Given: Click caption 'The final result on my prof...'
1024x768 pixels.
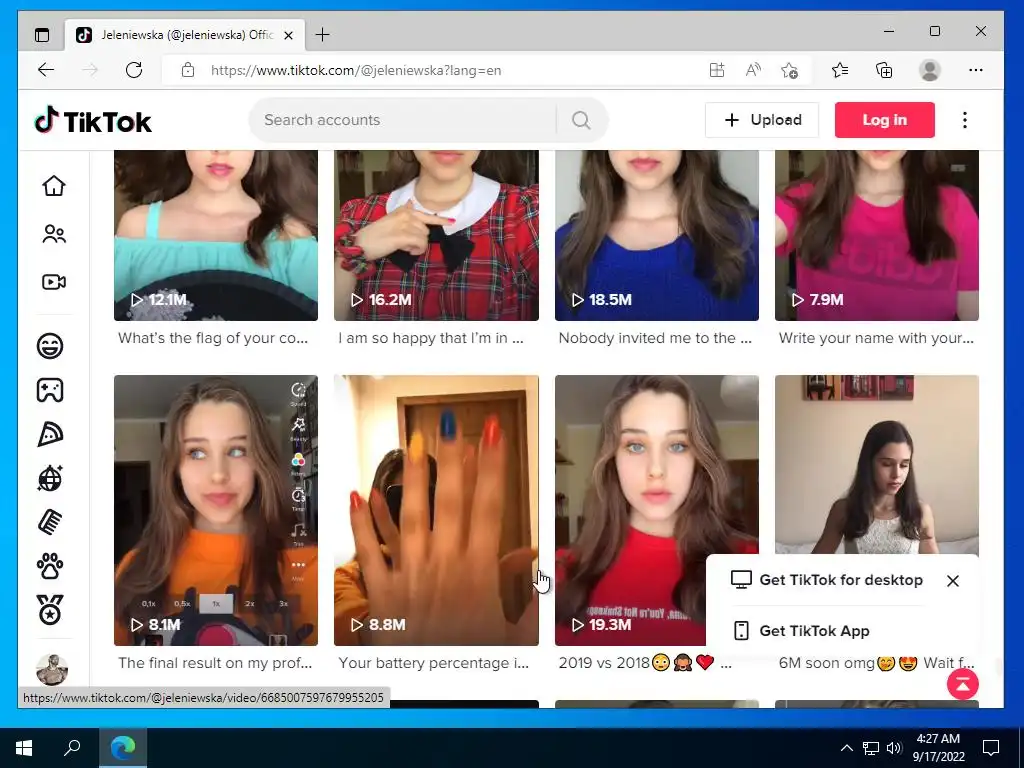Looking at the screenshot, I should coord(215,663).
